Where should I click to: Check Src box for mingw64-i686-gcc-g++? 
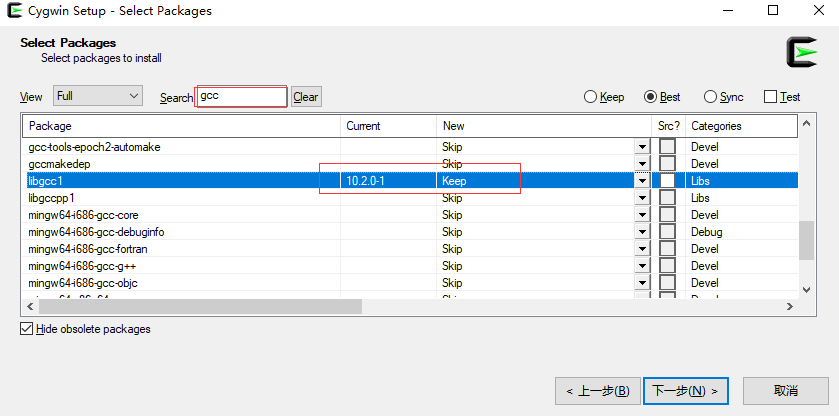click(x=667, y=266)
